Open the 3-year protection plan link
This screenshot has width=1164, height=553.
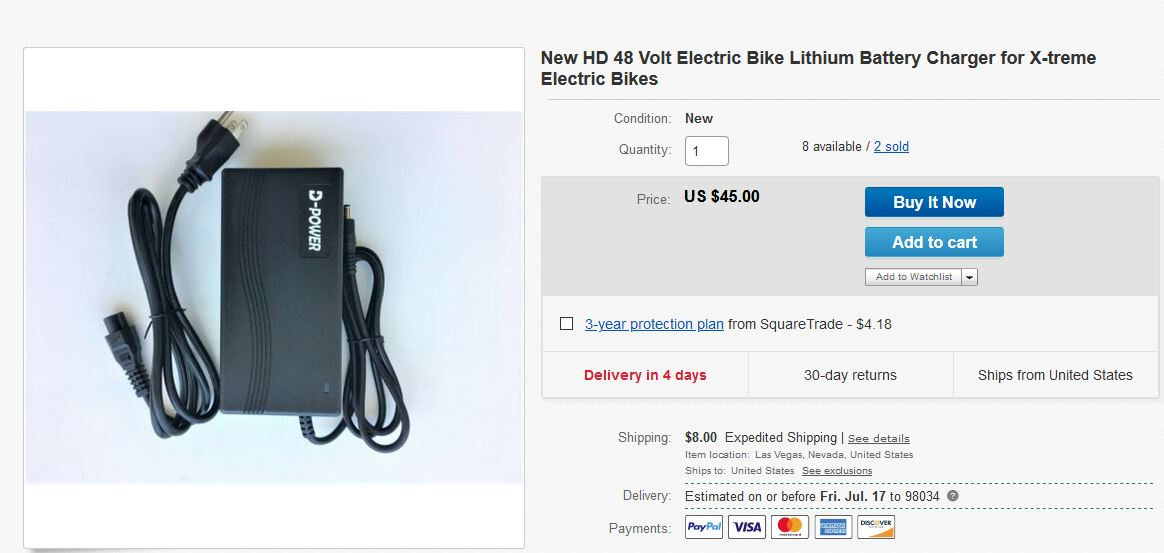click(x=654, y=324)
